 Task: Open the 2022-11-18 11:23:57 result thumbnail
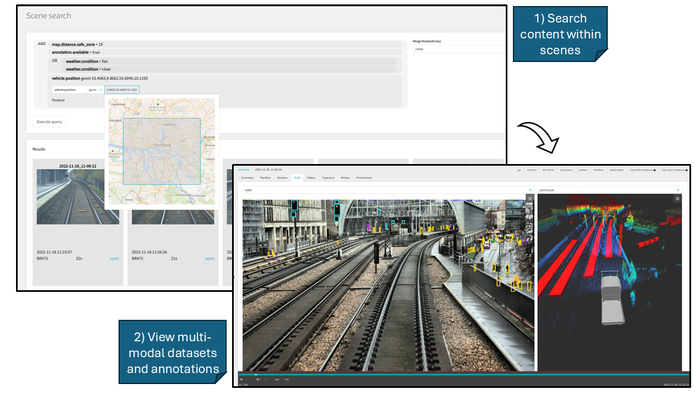78,196
